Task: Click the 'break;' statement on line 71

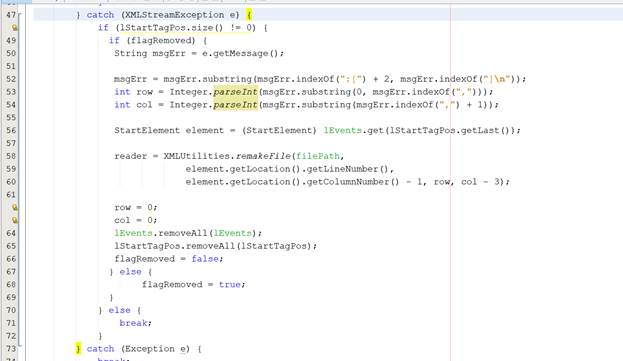Action: [x=135, y=323]
